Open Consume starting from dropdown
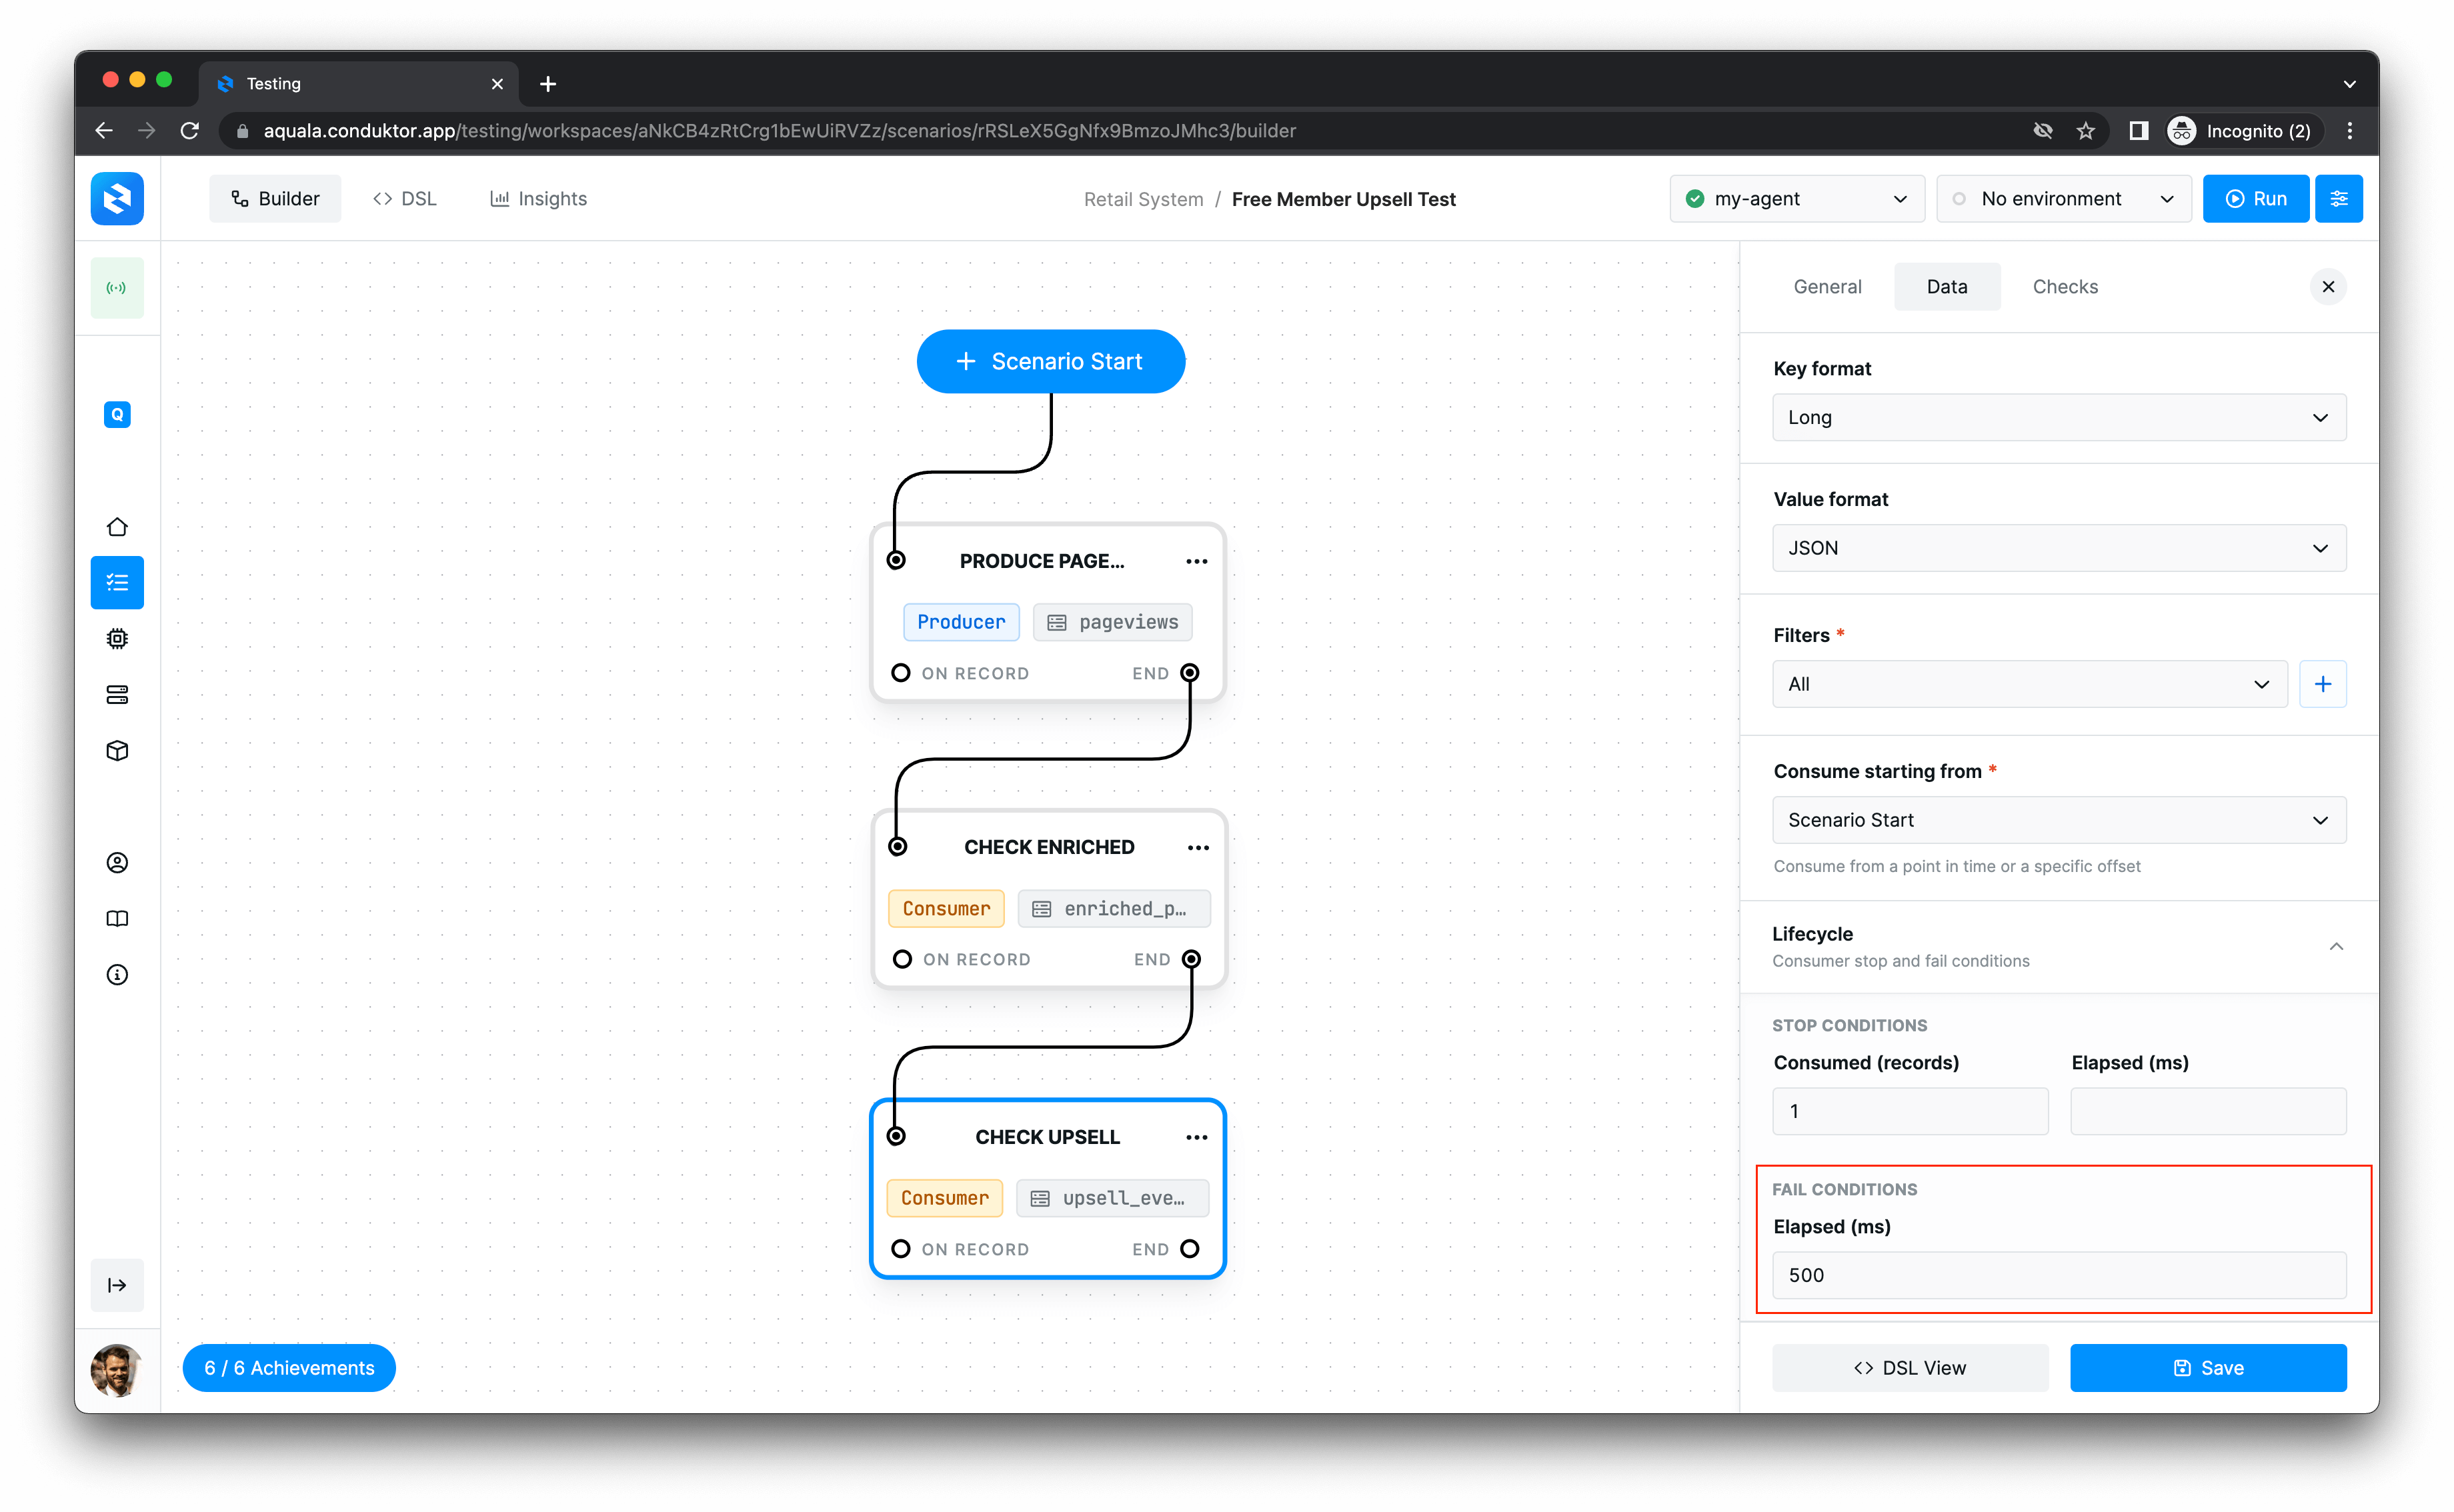 tap(2059, 820)
